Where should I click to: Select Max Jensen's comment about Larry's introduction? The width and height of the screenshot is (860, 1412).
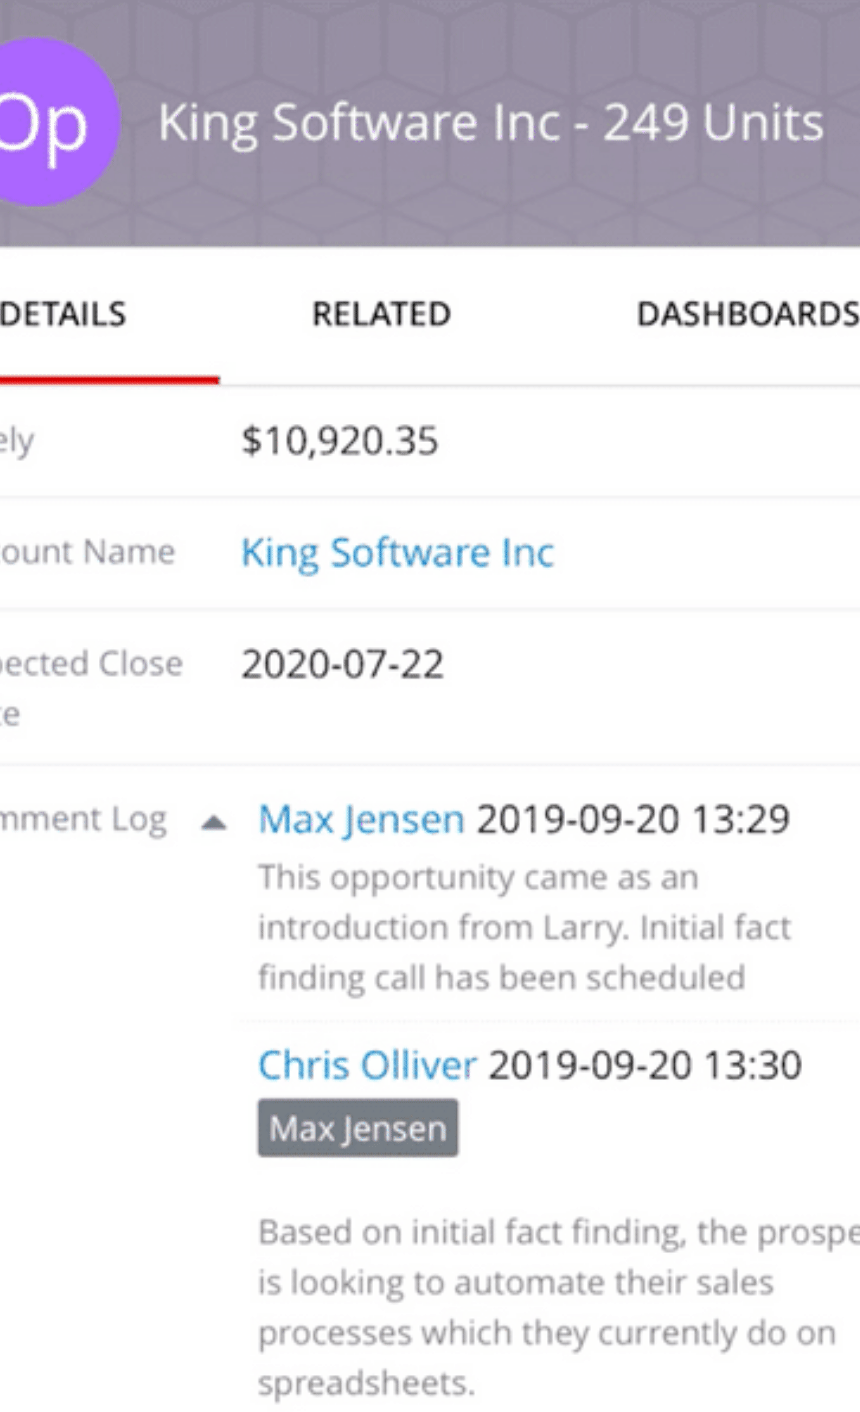tap(524, 927)
